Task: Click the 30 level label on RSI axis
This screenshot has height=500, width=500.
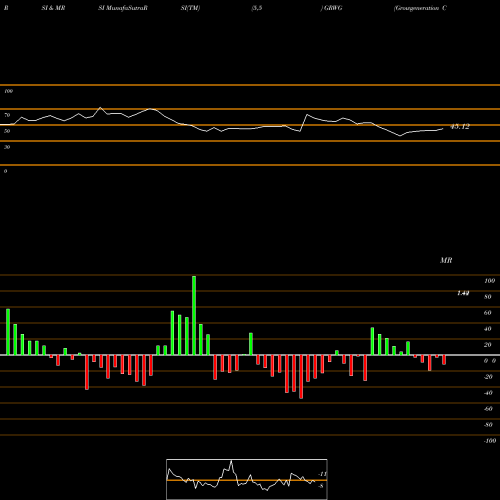Action: click(7, 147)
